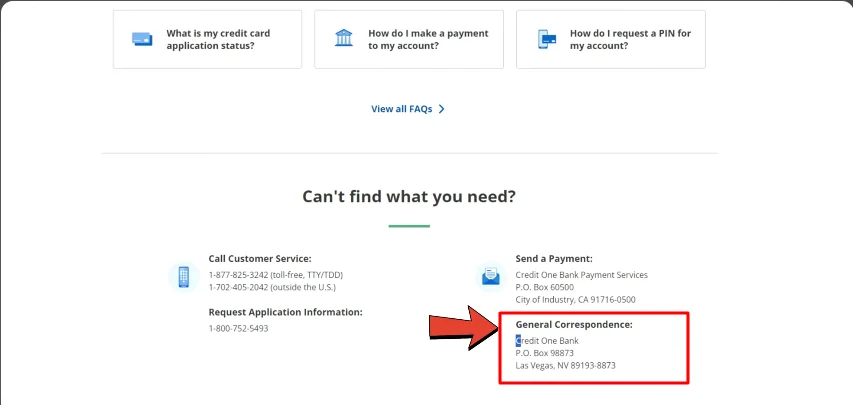853x405 pixels.
Task: Select 'City of Industry, CA 91716-0500' line
Action: click(576, 299)
